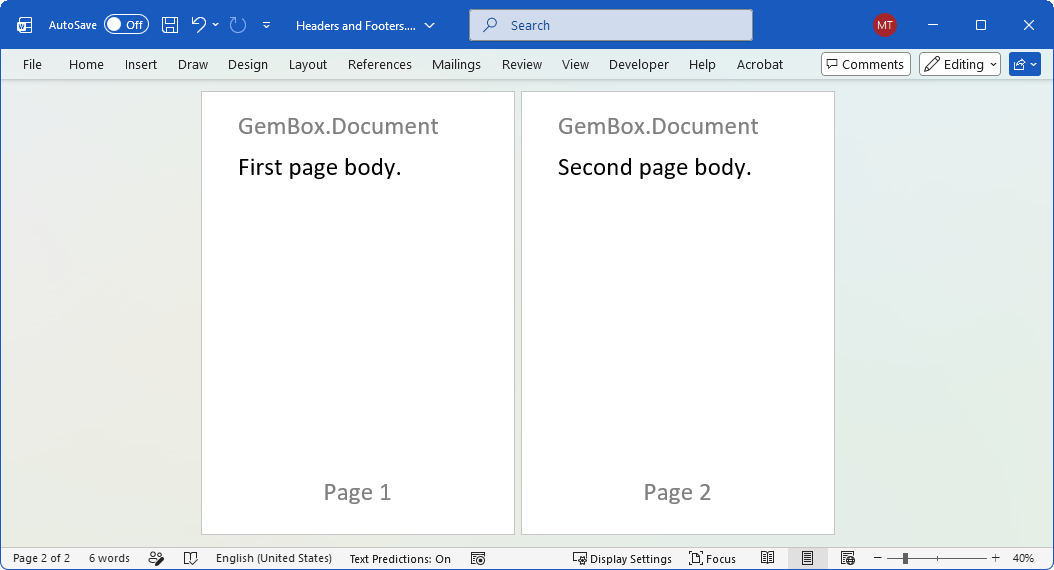Switch to the Acrobat tab
This screenshot has height=570, width=1054.
click(x=760, y=65)
